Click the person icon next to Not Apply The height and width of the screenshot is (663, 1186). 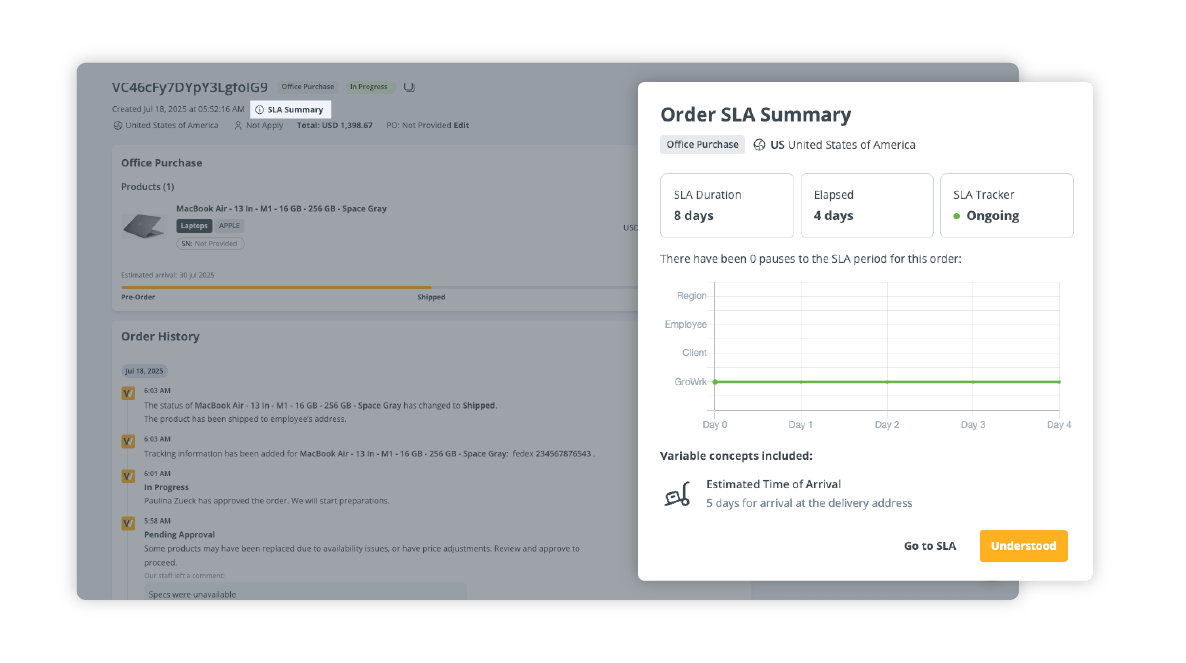238,125
